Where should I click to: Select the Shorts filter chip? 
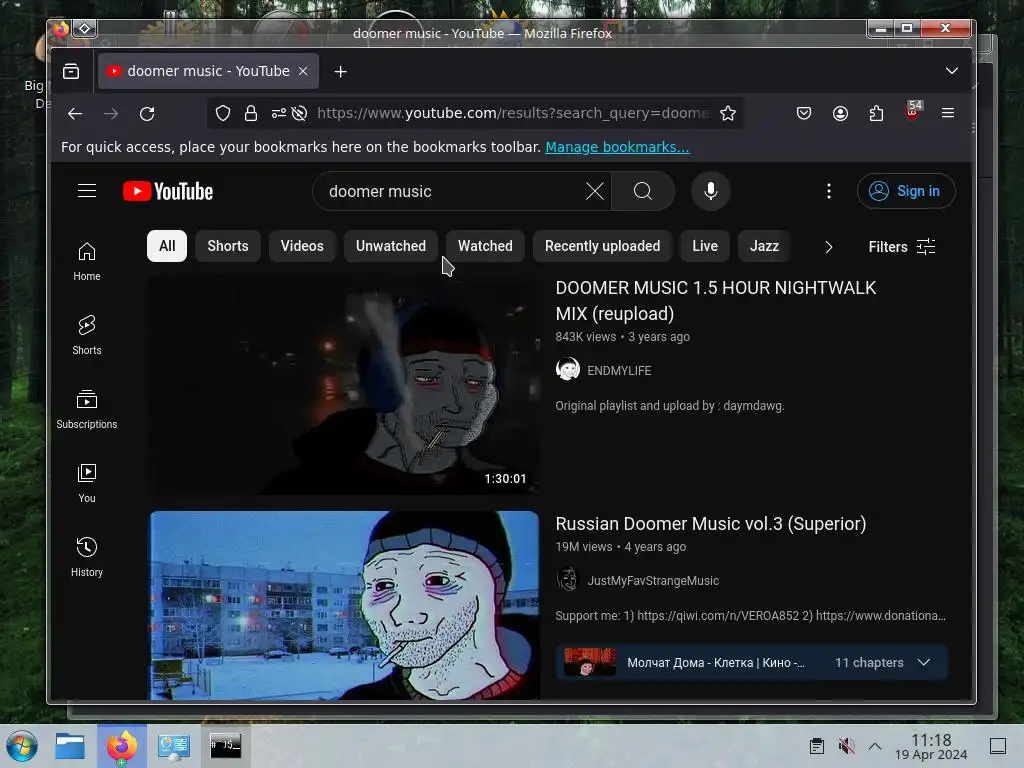pos(227,246)
